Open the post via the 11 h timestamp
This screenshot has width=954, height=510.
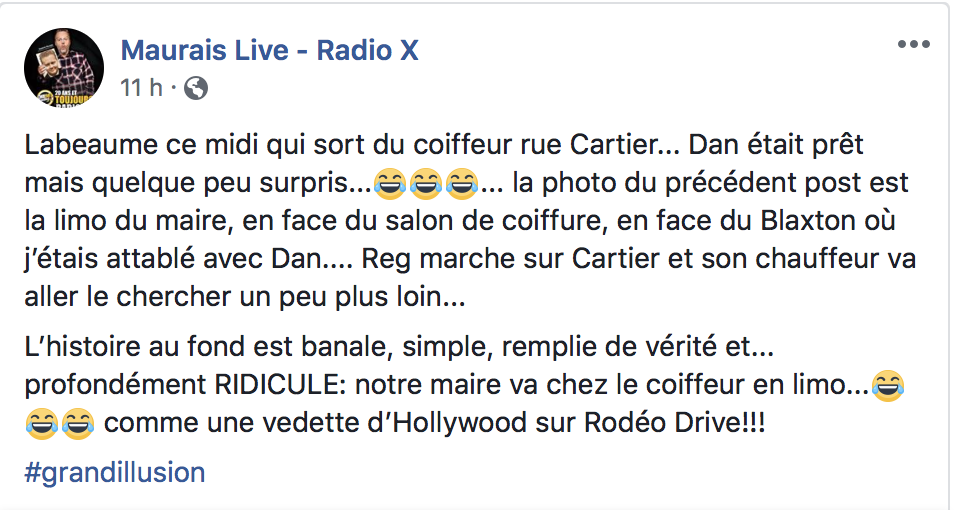(x=141, y=88)
